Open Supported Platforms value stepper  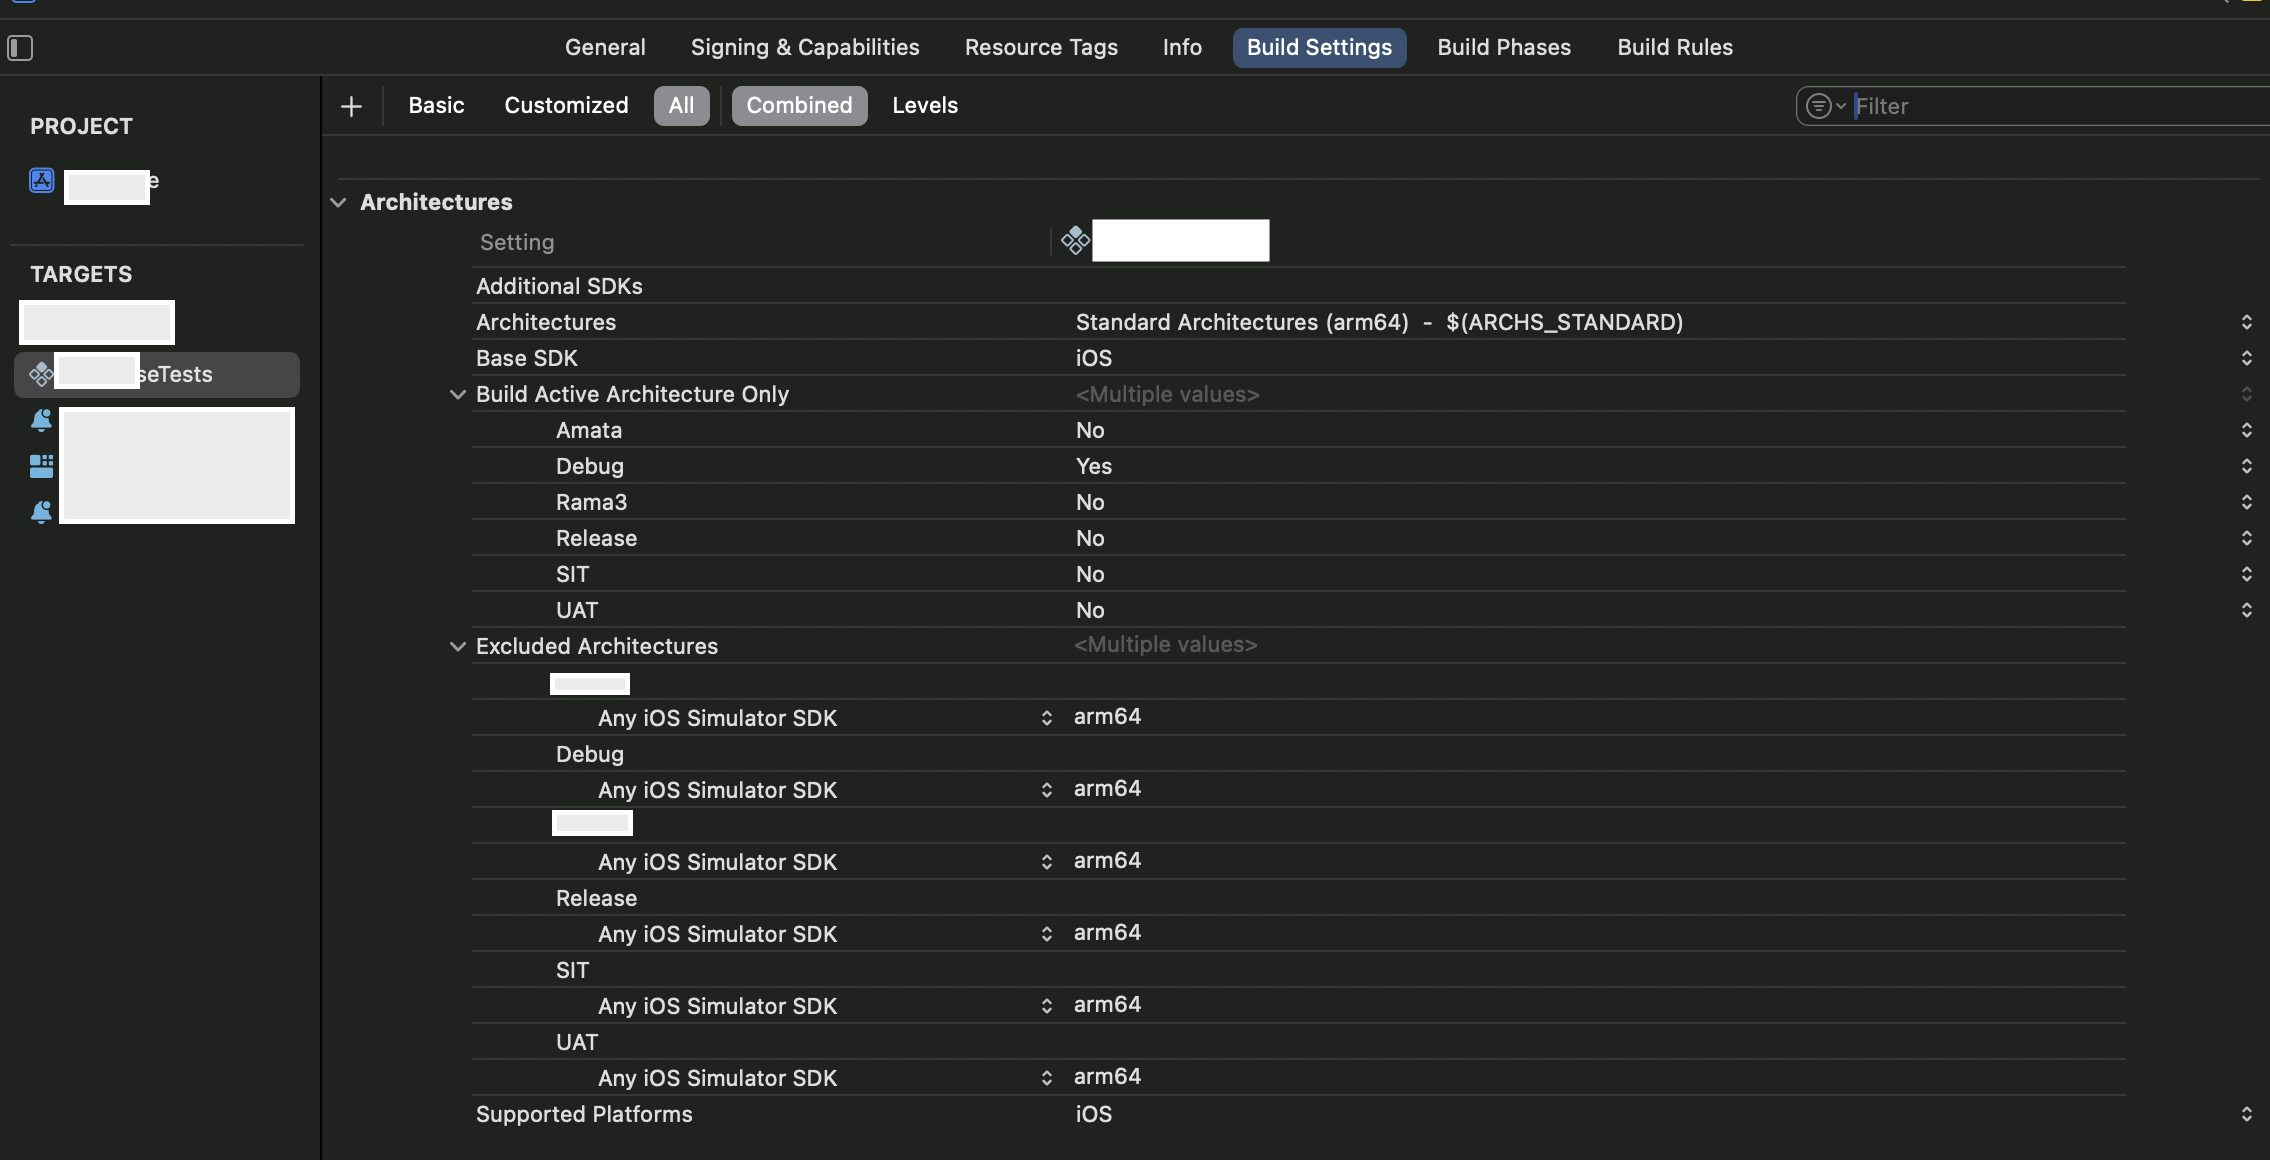tap(2246, 1114)
